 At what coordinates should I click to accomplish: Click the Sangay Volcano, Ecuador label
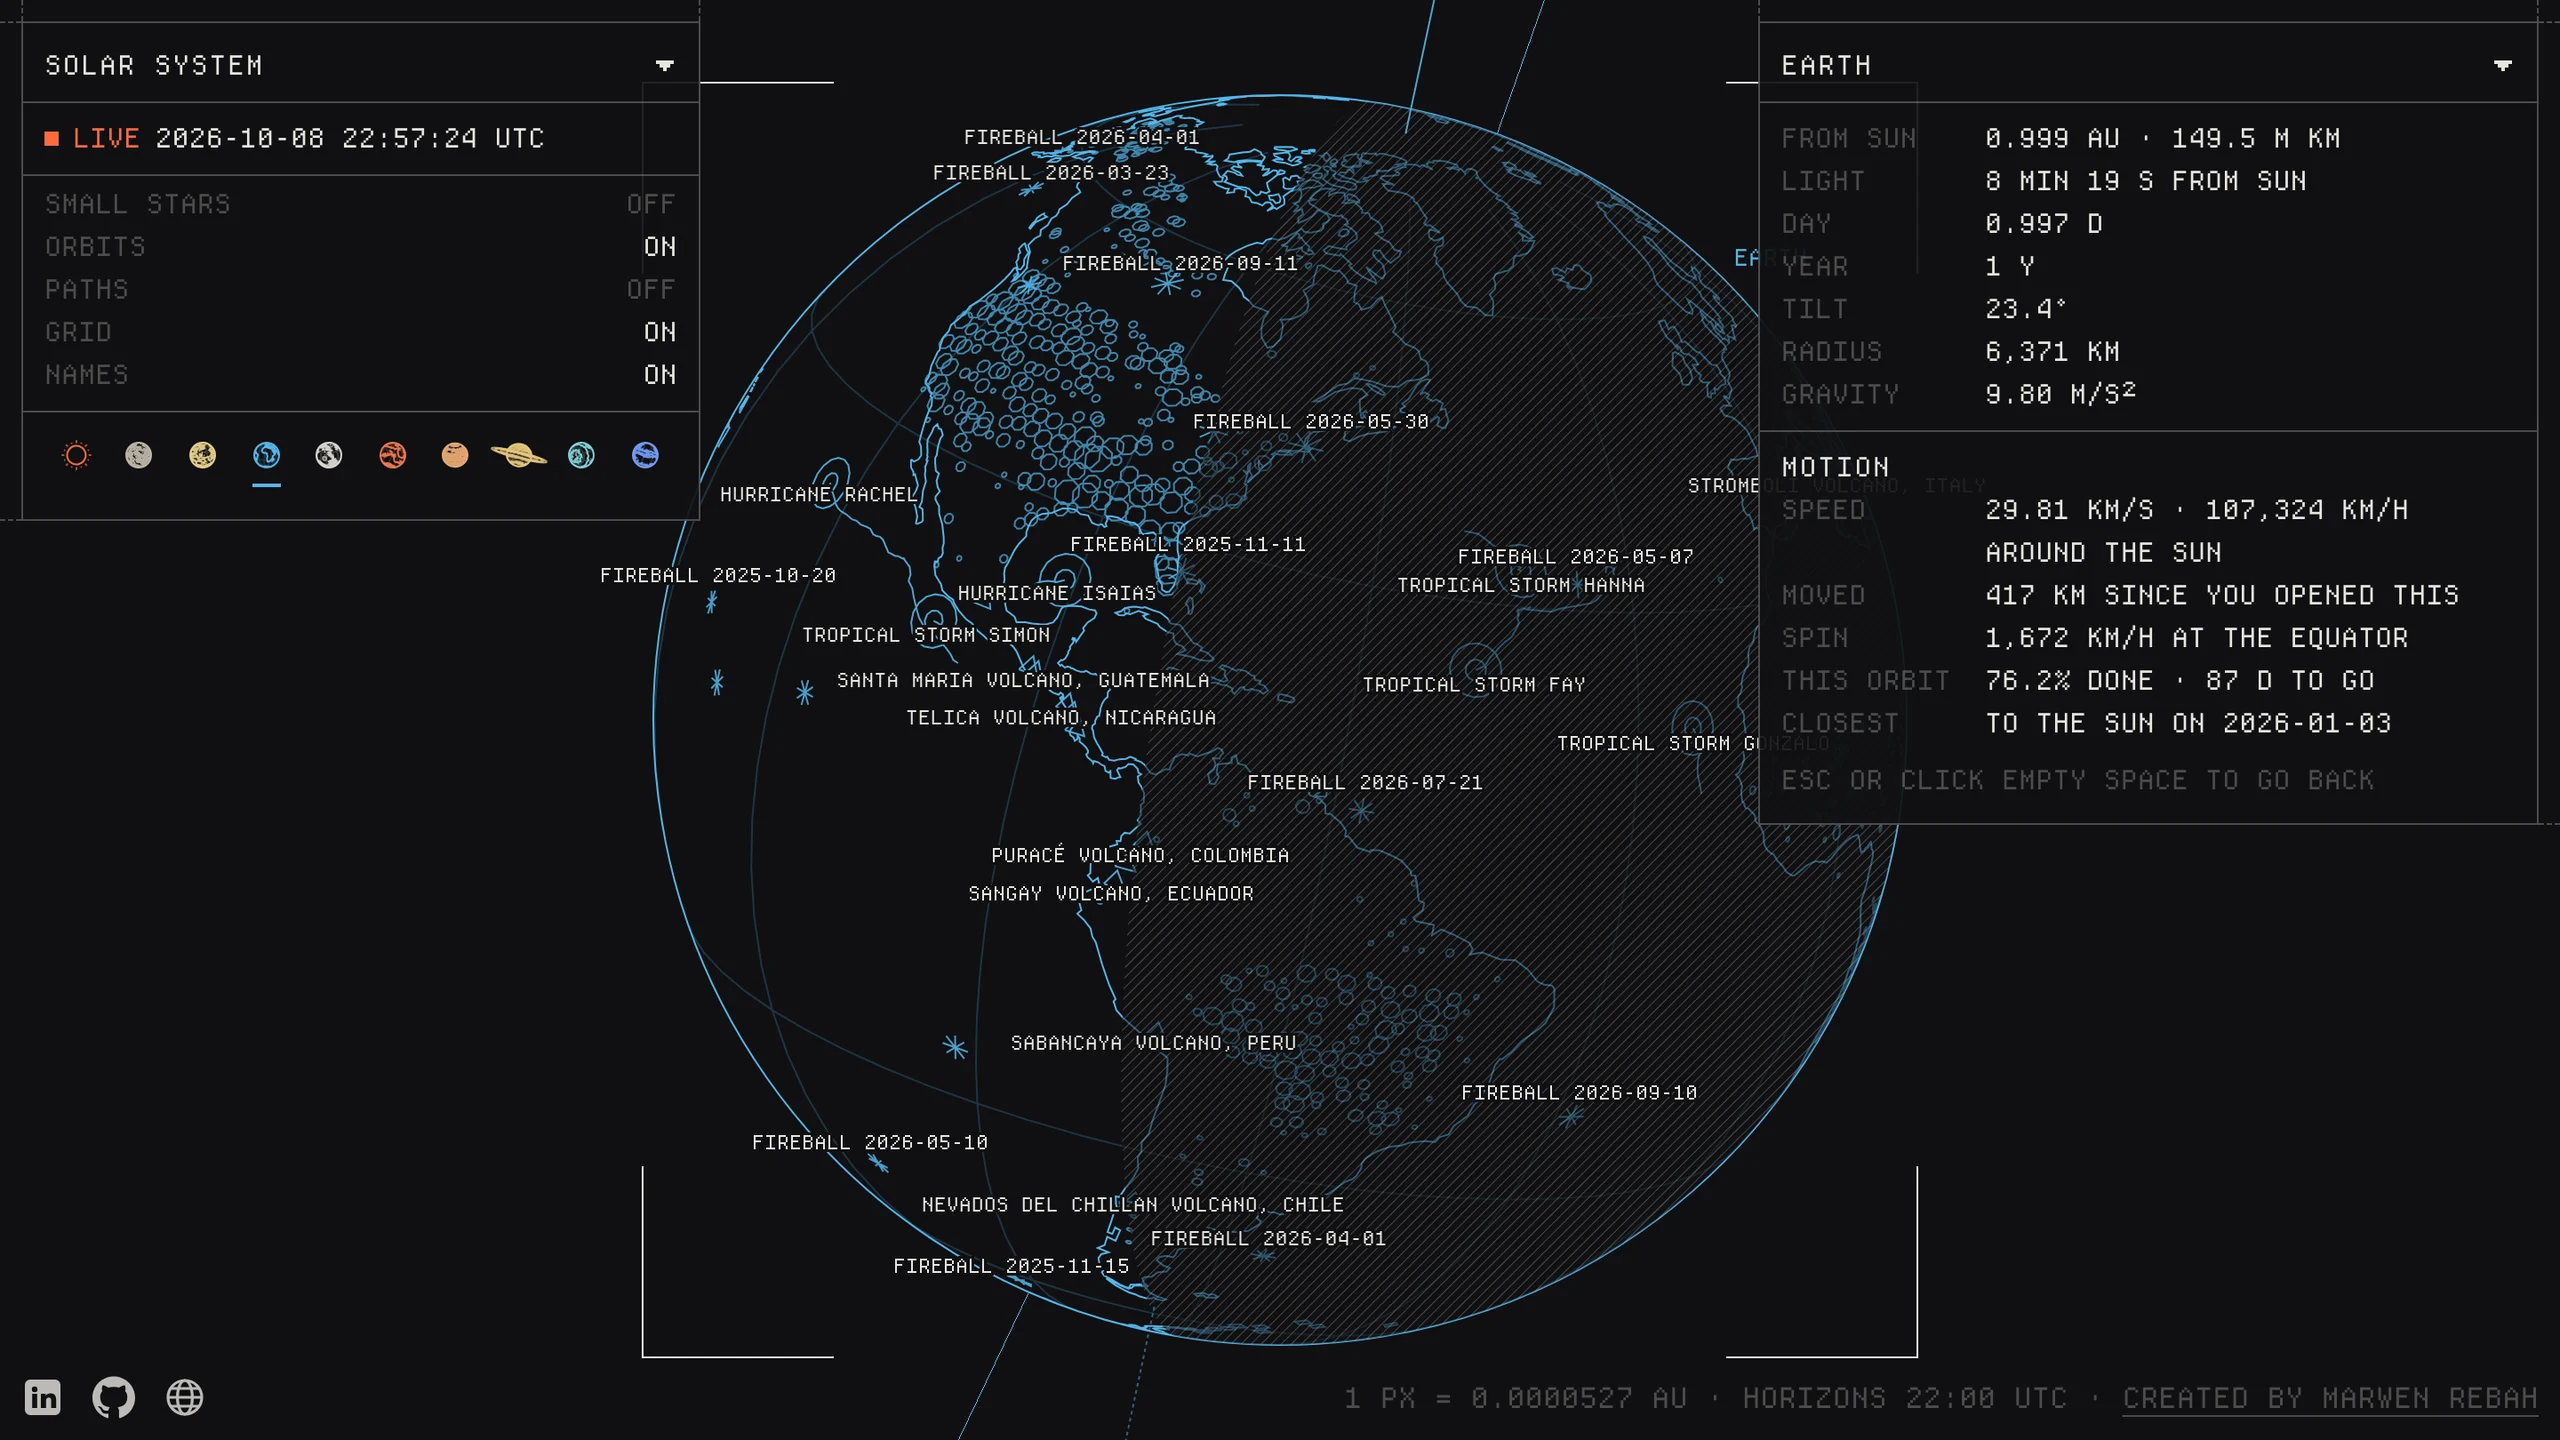click(x=1111, y=894)
